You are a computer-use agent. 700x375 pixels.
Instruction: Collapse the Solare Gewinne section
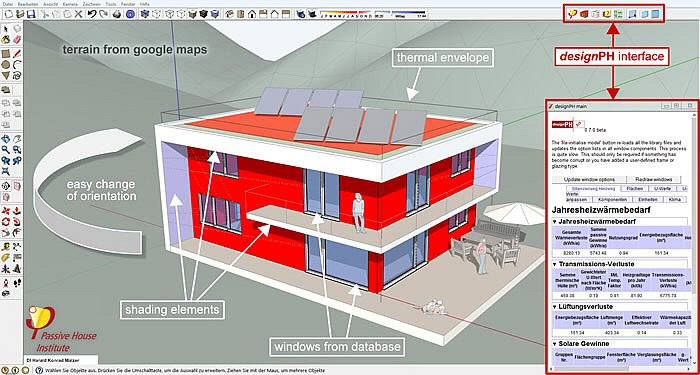(554, 344)
